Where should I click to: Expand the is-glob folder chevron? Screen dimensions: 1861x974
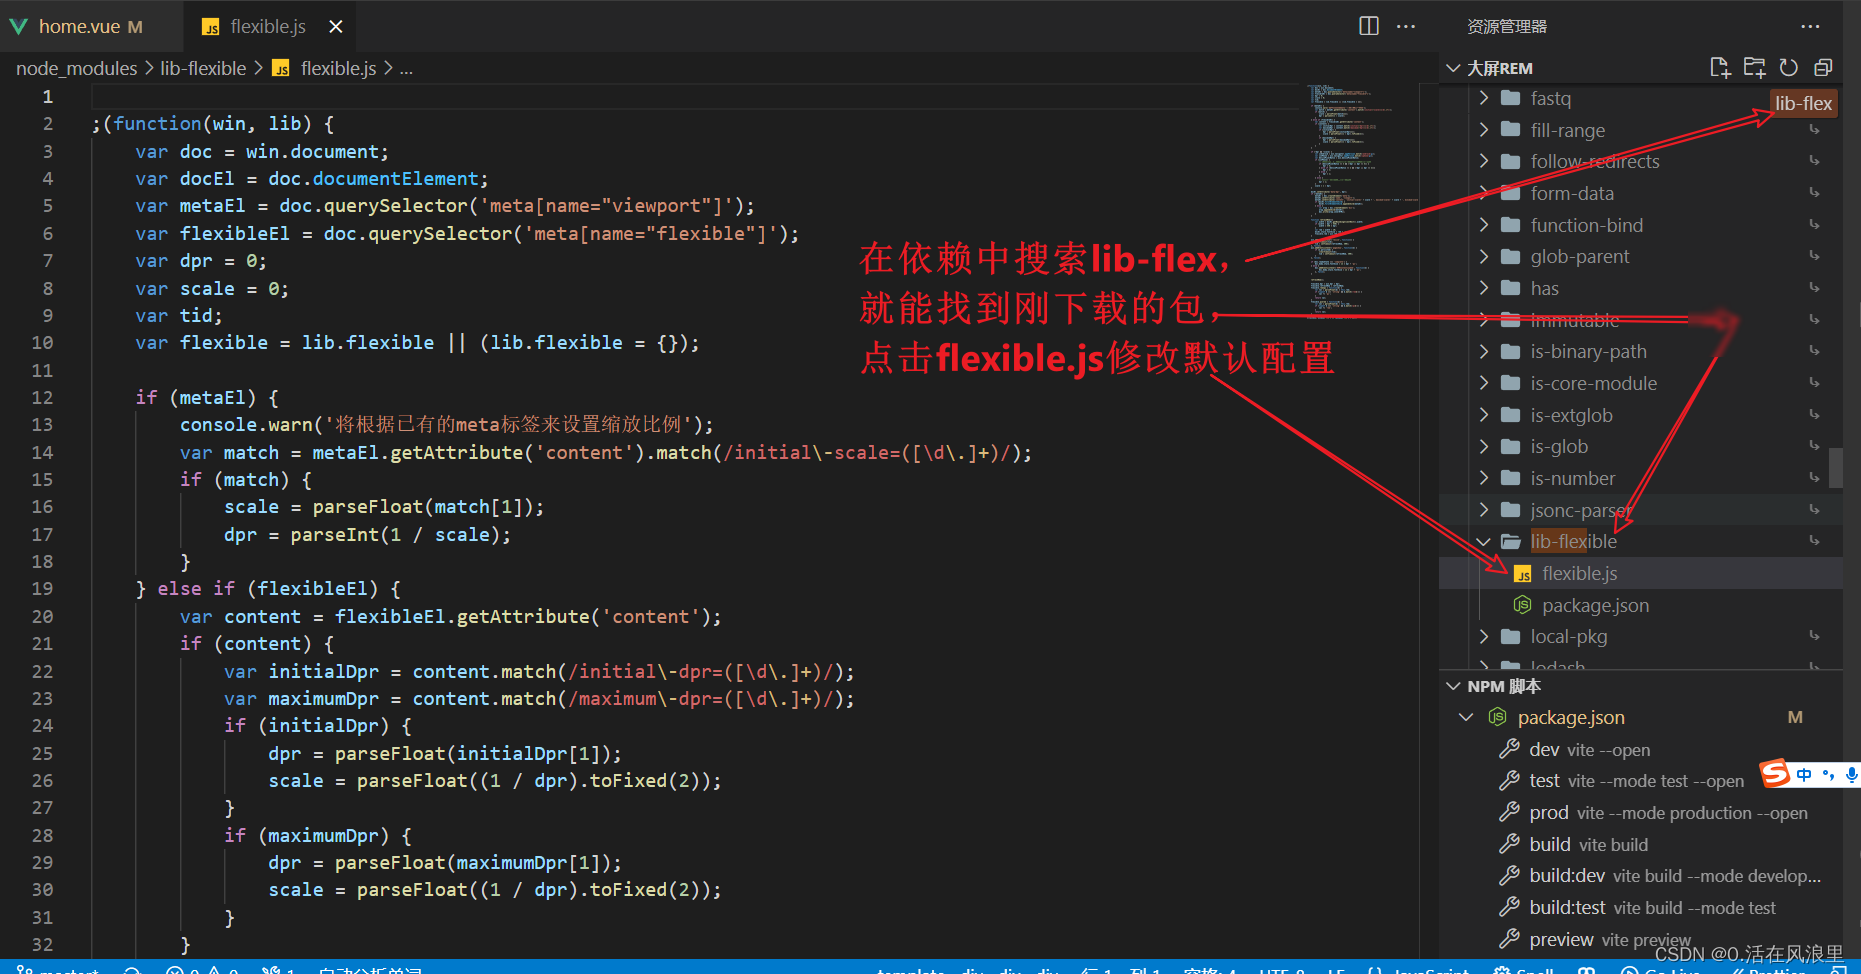[1484, 446]
